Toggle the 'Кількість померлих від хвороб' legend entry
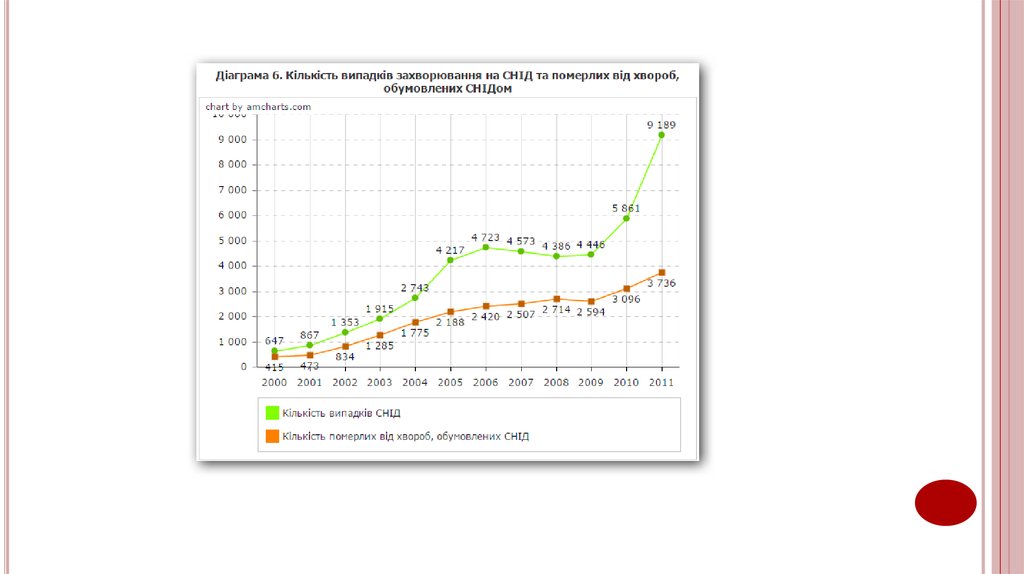Image resolution: width=1024 pixels, height=574 pixels. click(405, 436)
